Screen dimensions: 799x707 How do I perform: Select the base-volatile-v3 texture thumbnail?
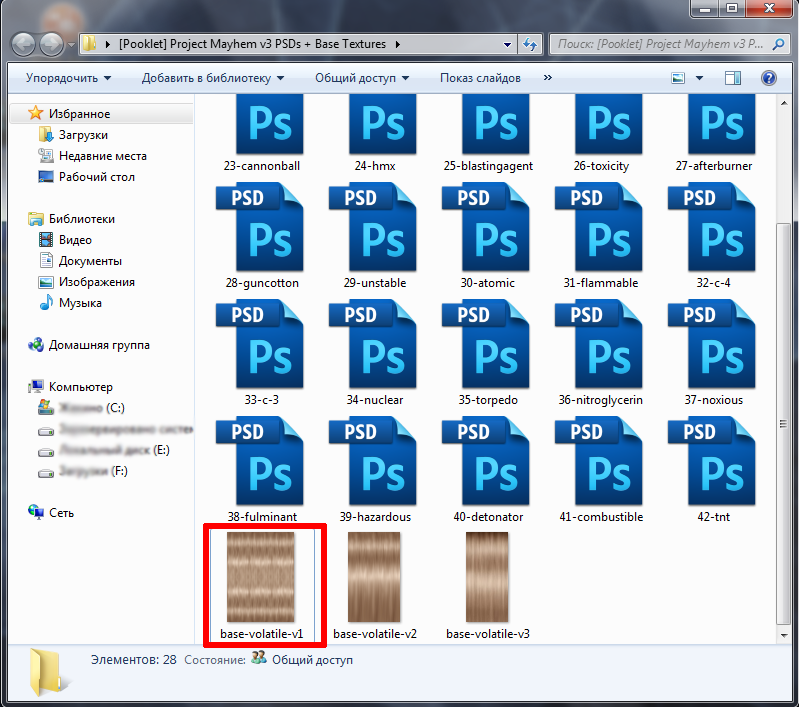pos(488,577)
